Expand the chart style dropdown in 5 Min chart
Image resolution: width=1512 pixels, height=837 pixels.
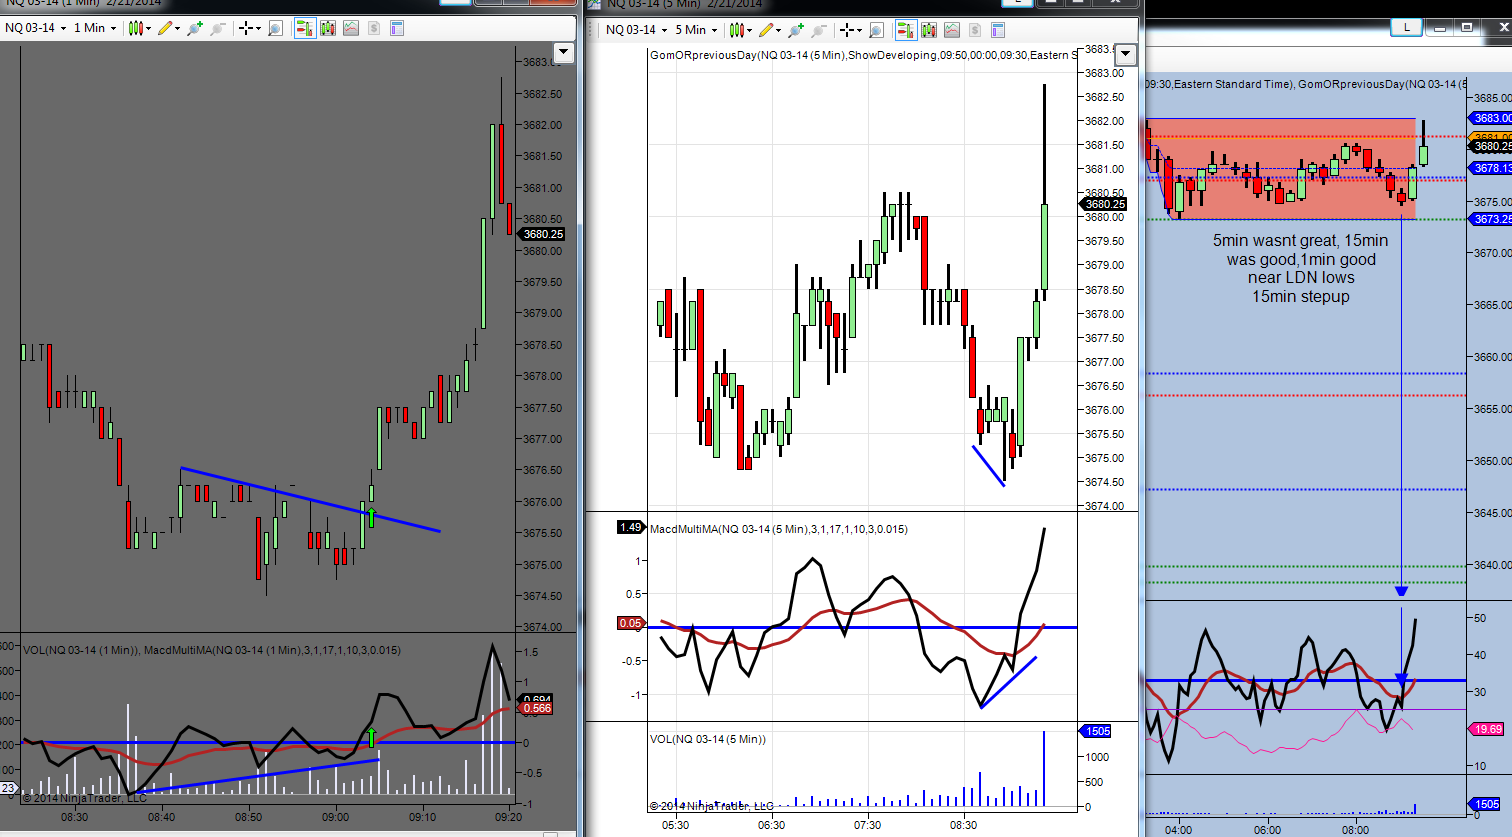click(750, 30)
